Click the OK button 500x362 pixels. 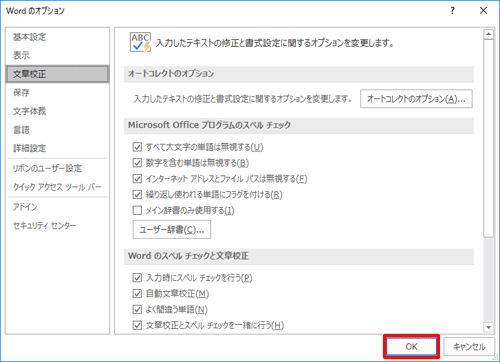click(411, 347)
